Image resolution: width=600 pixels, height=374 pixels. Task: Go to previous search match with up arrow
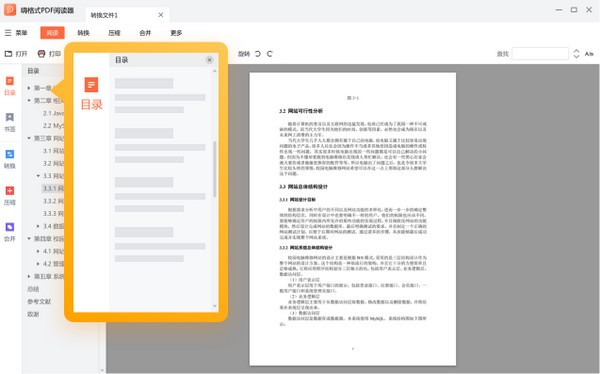coord(576,51)
